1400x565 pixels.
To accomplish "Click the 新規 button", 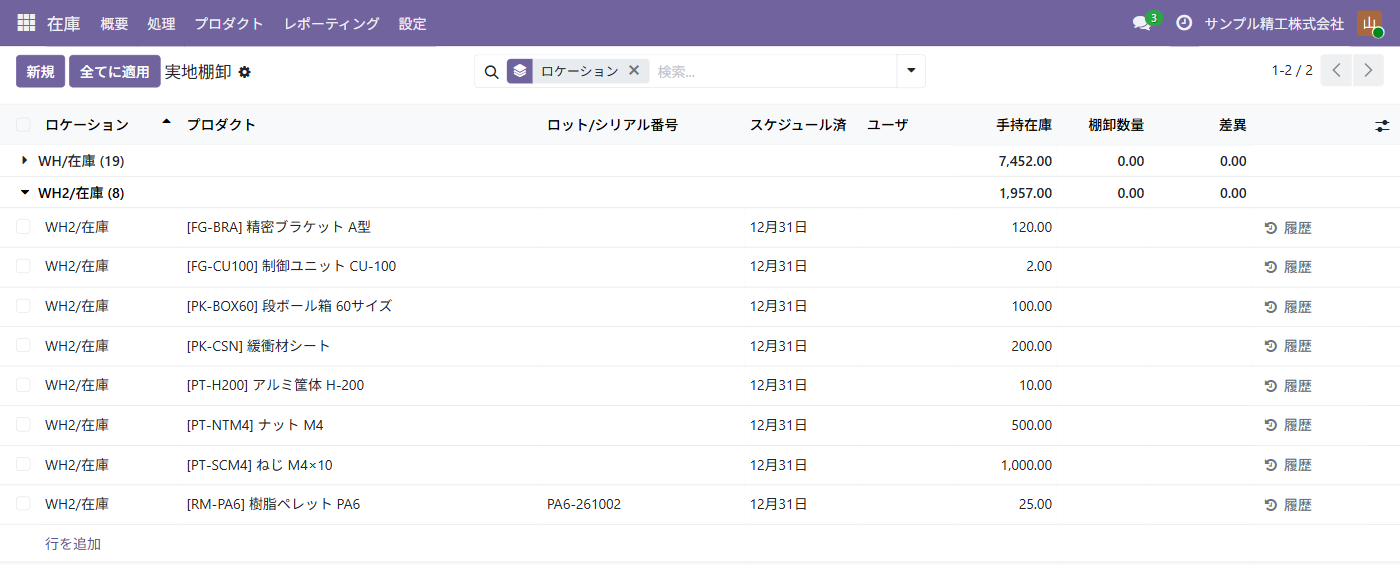I will point(40,71).
